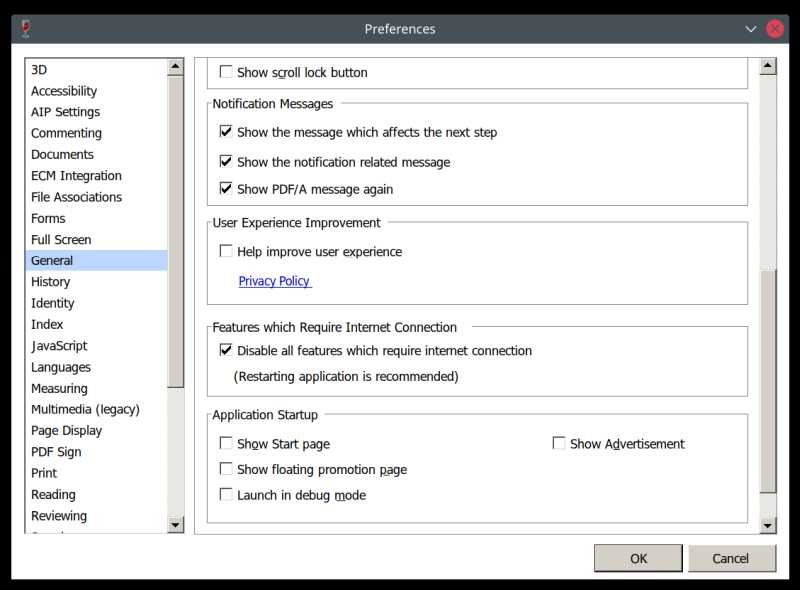This screenshot has width=800, height=590.
Task: Enable "Help improve user experience"
Action: coord(226,251)
